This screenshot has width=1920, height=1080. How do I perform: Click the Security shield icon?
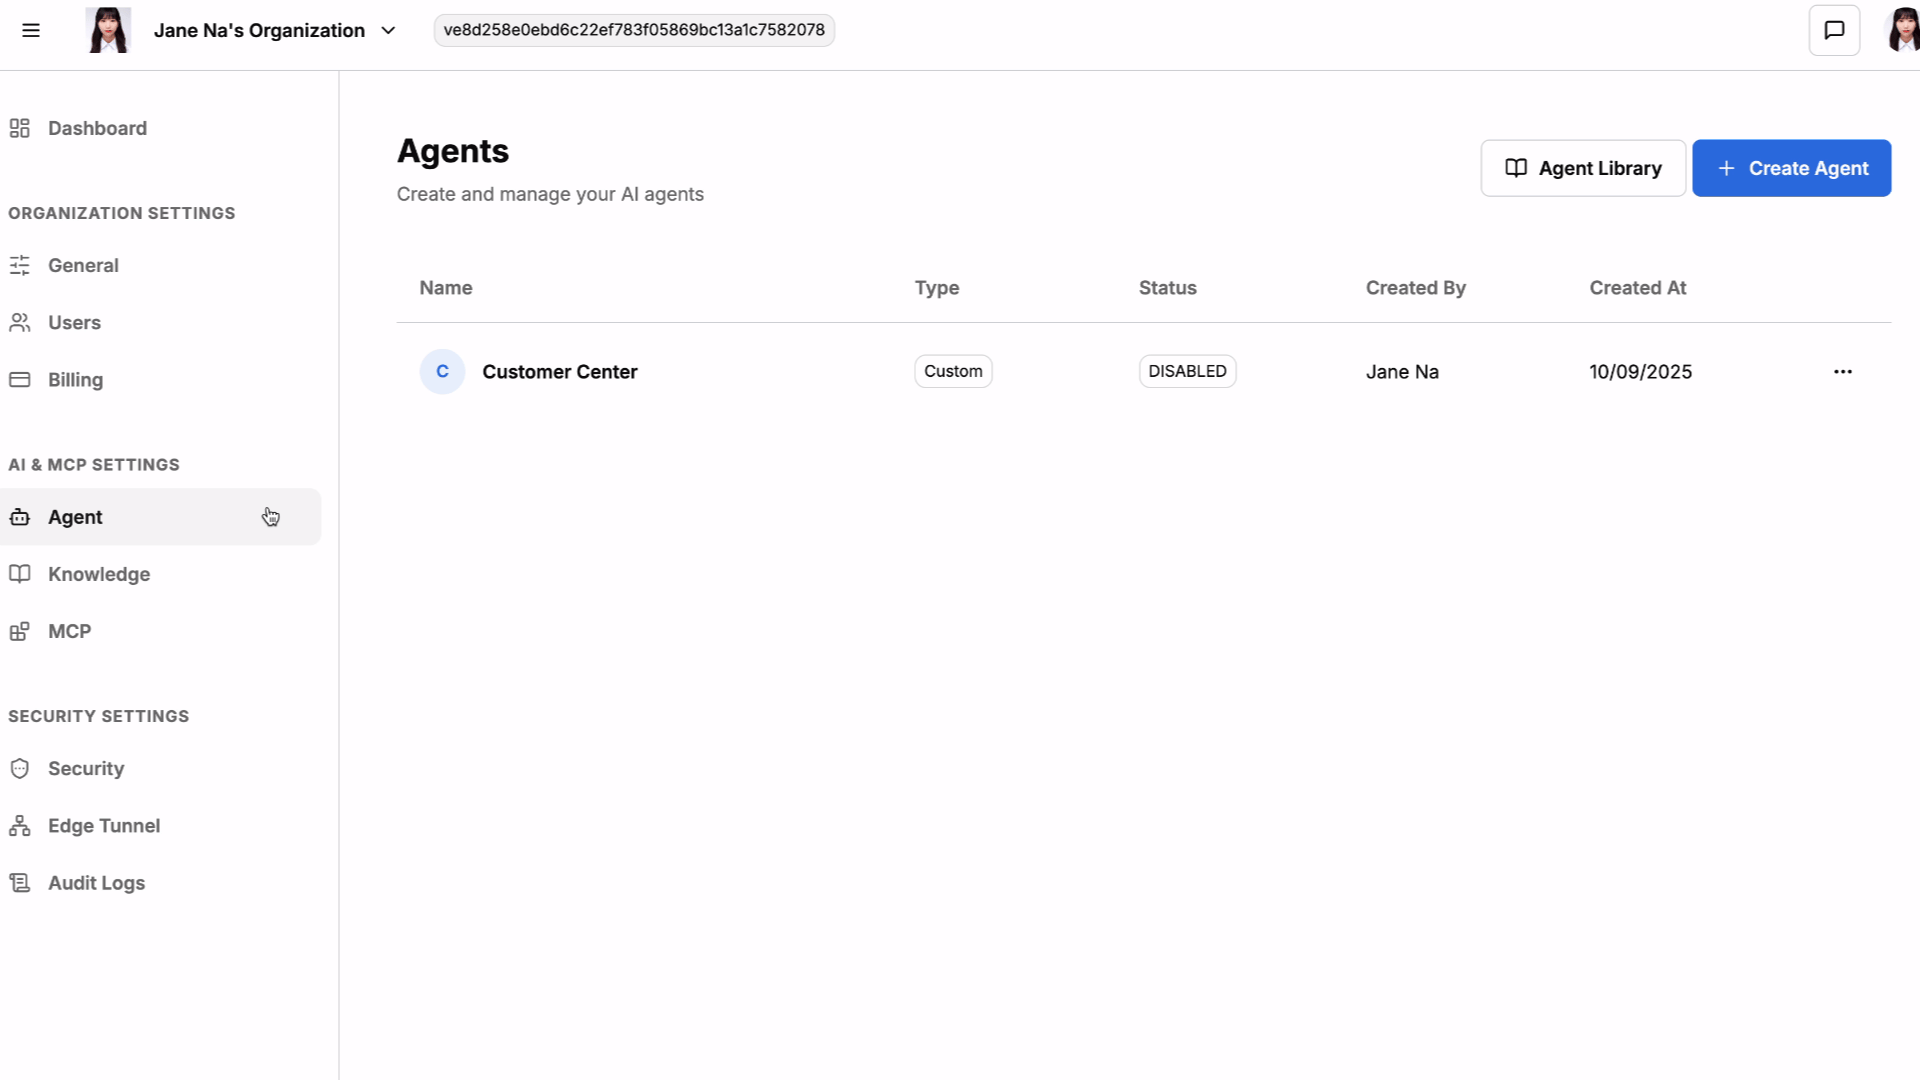point(20,769)
